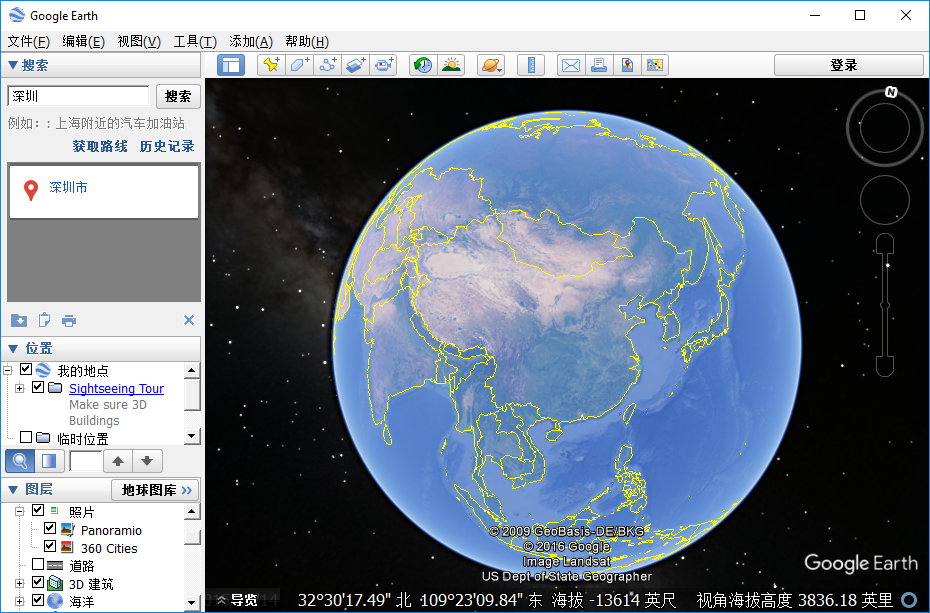Open the 编辑(E) menu

click(x=84, y=41)
